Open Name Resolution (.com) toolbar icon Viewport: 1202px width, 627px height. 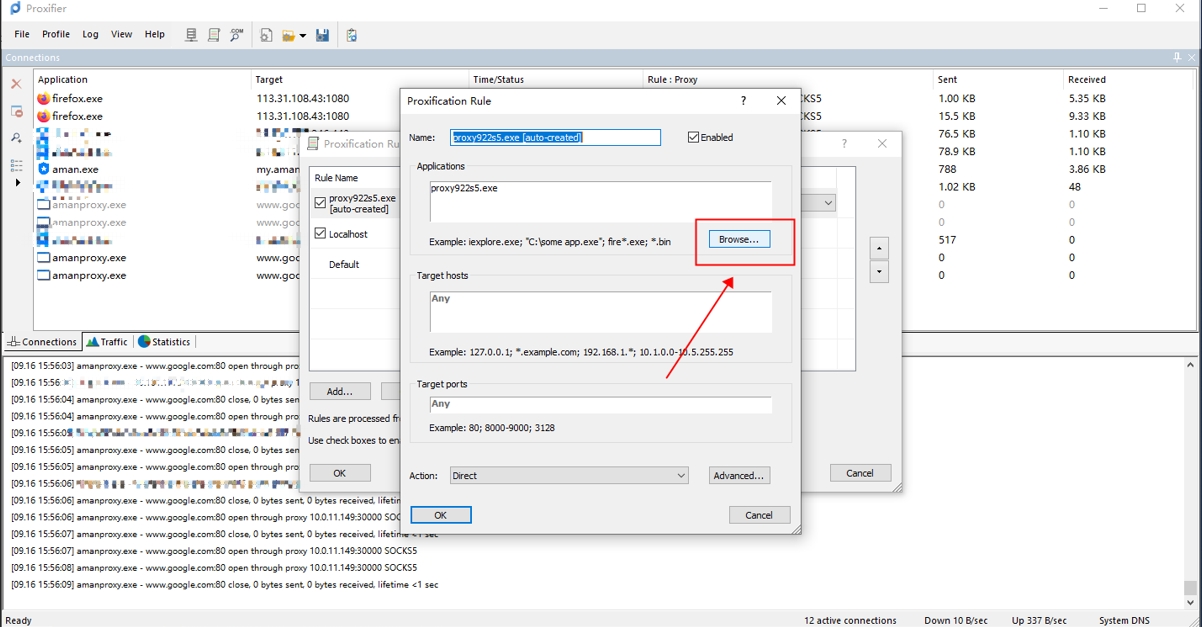[x=237, y=35]
